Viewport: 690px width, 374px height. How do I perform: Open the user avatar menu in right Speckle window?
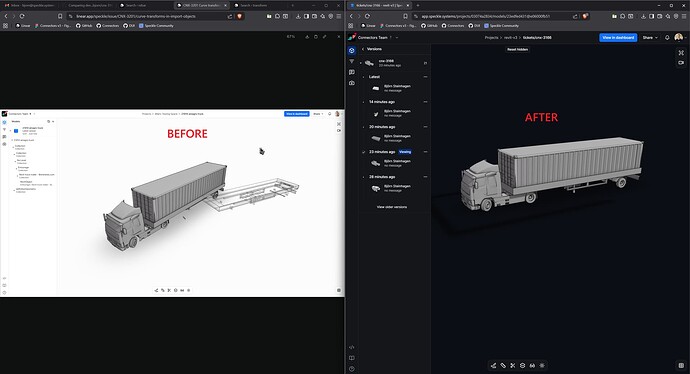click(x=679, y=37)
